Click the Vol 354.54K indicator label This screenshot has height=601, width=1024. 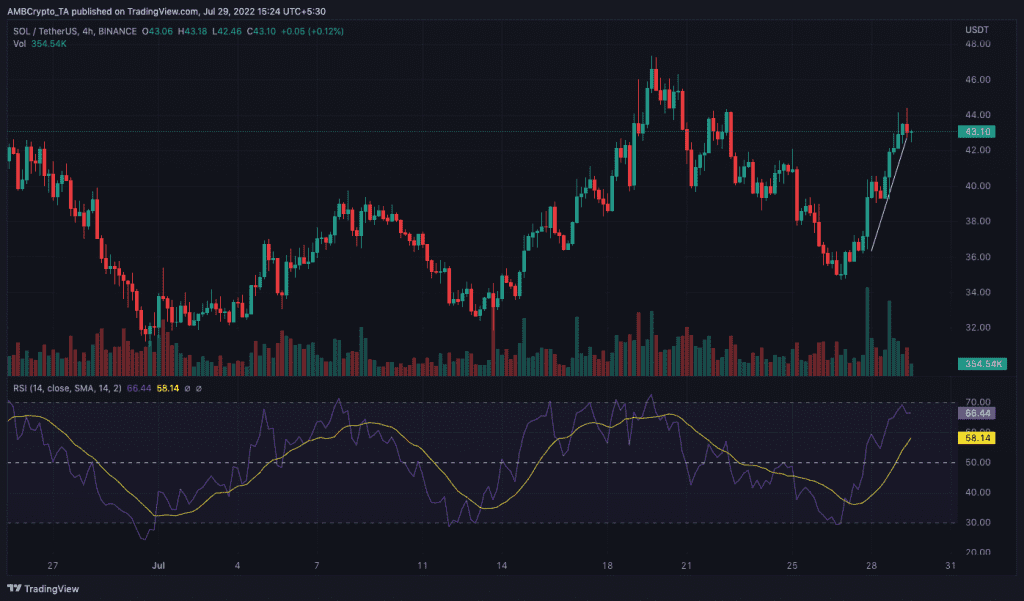pyautogui.click(x=39, y=44)
